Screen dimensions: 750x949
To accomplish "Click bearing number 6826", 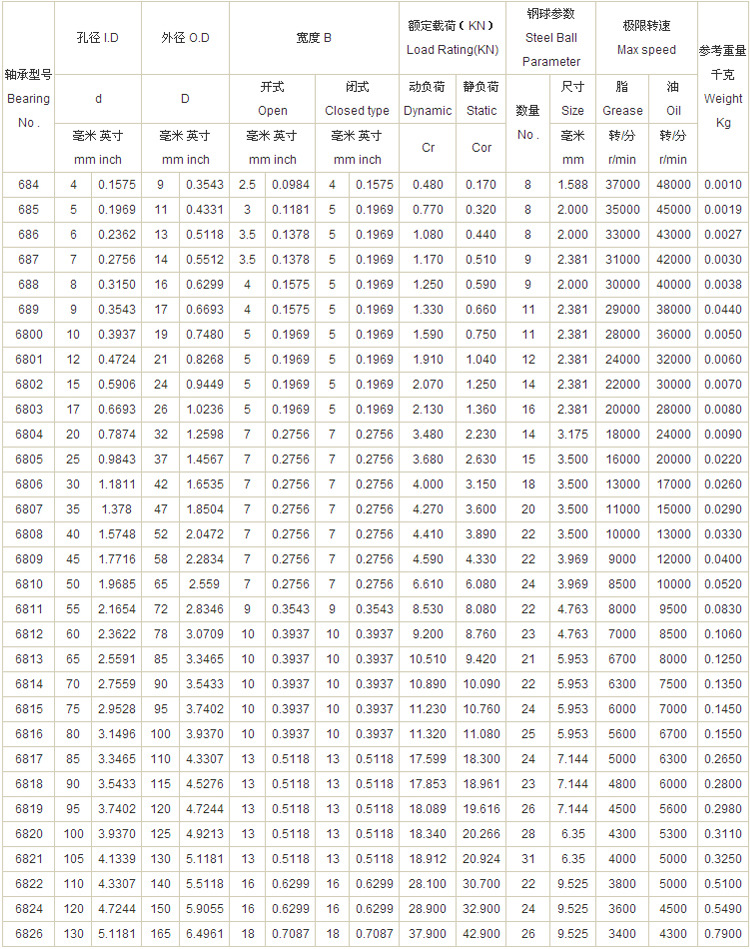I will 28,934.
